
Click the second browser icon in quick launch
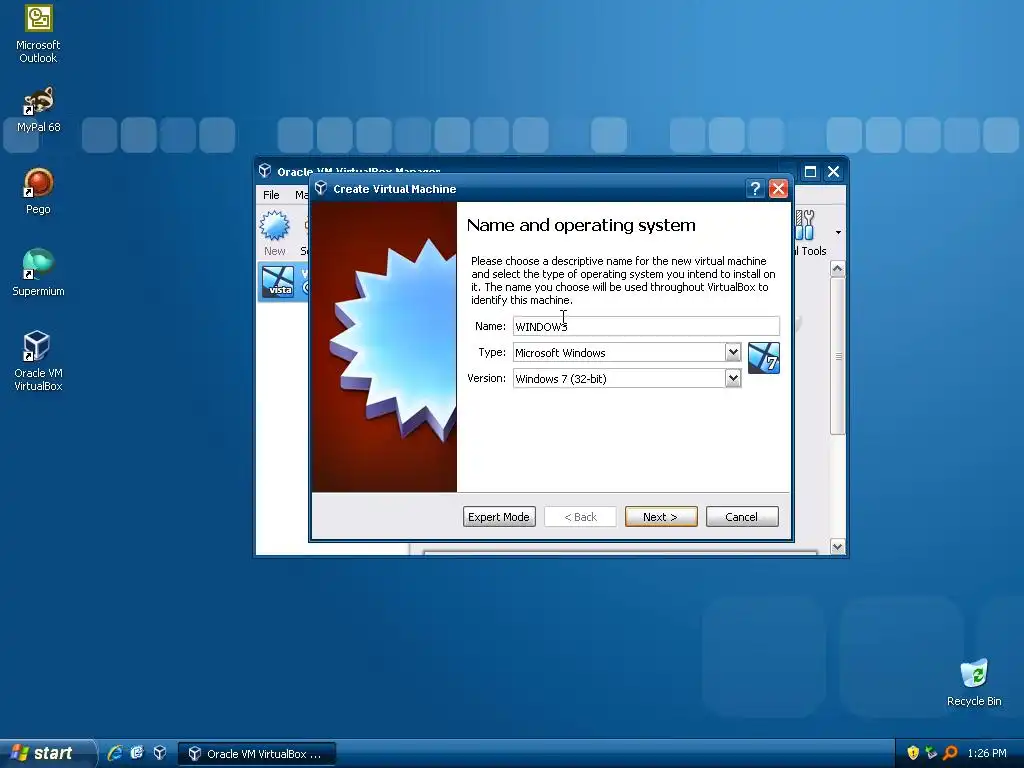coord(137,753)
